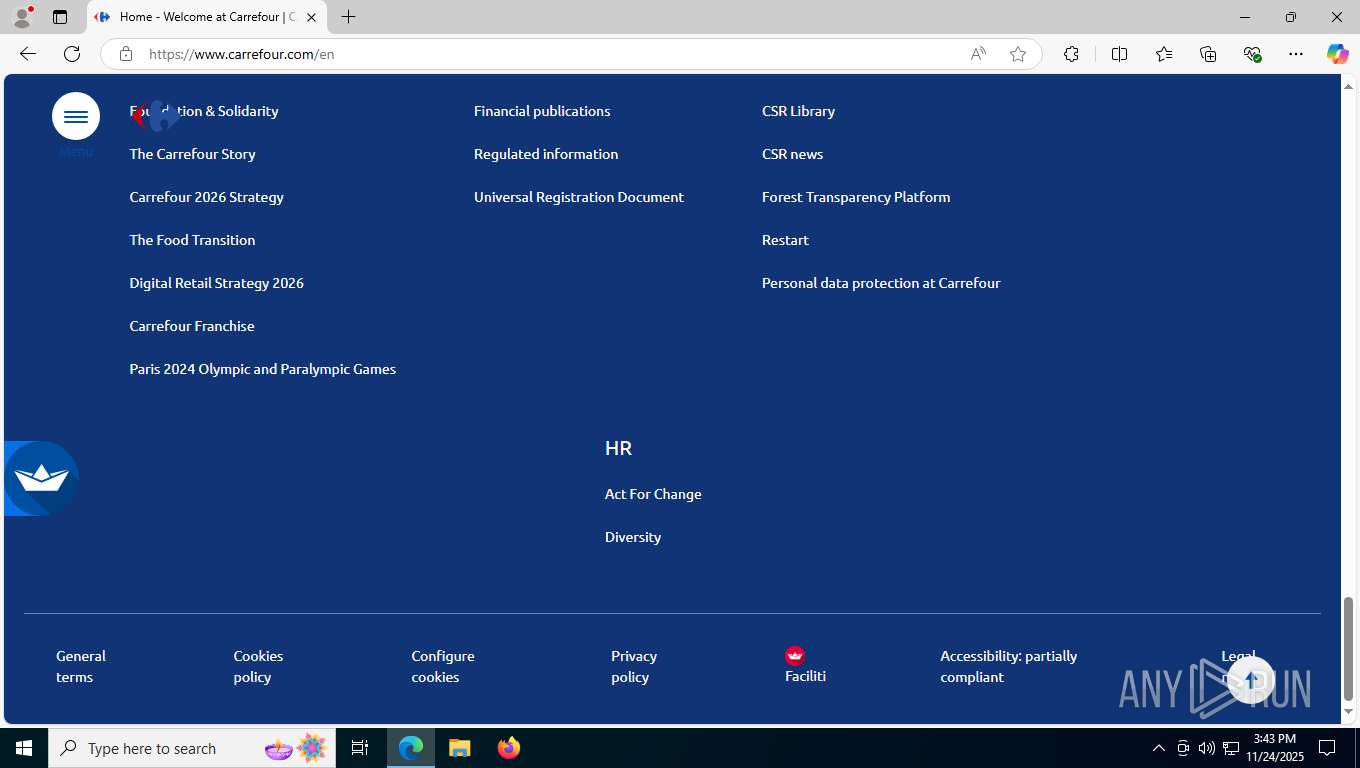Open Settings and more menu
1360x768 pixels.
(1296, 54)
